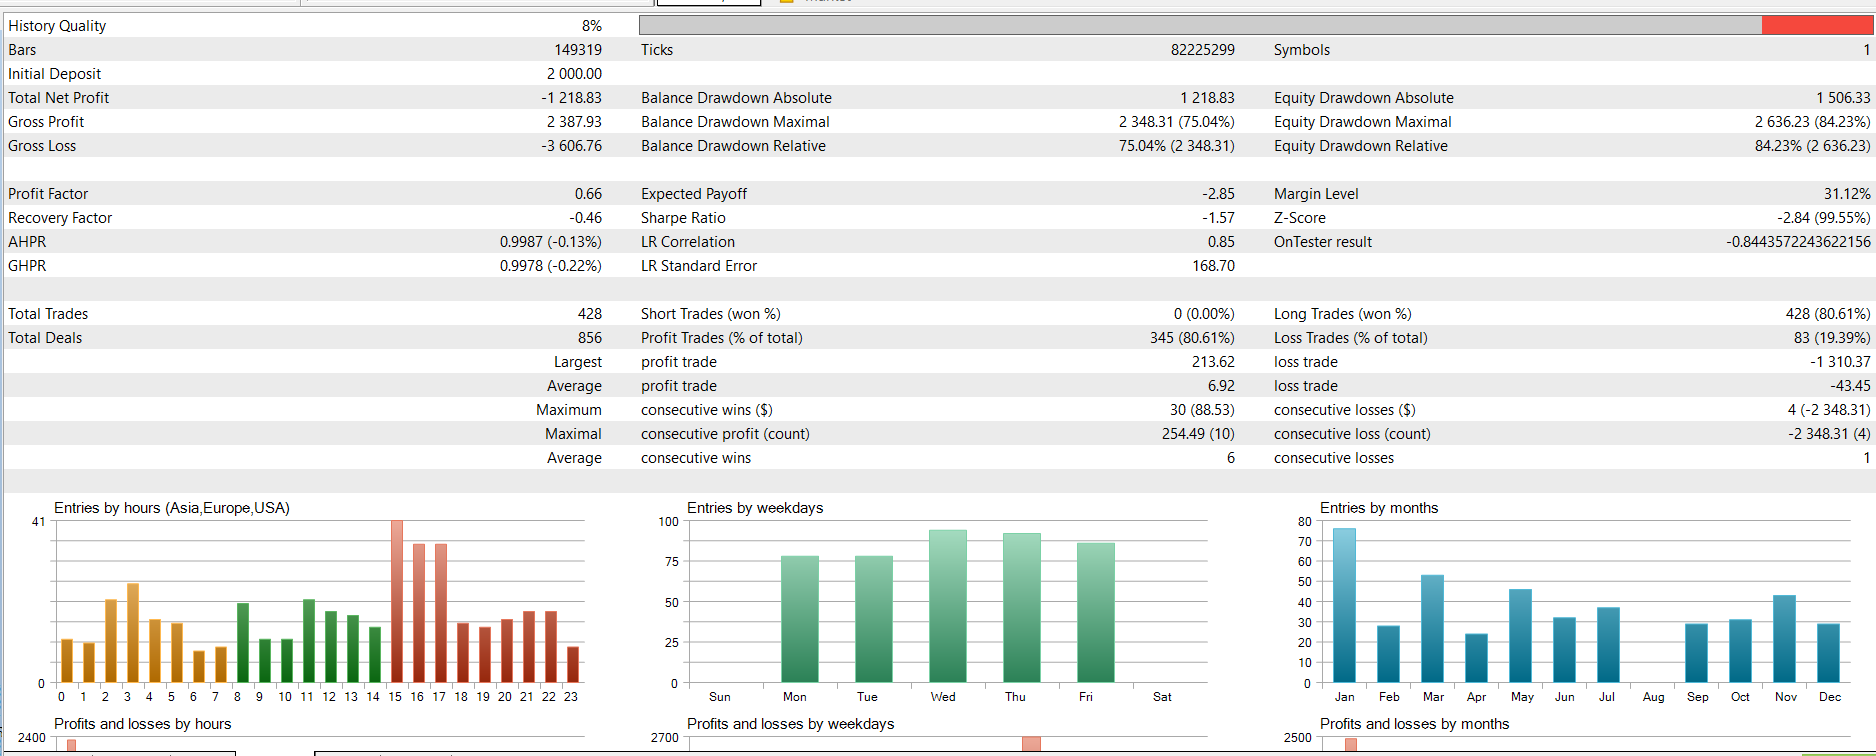Click the Total Deals value 856
Screen dimensions: 1876x756
[x=590, y=338]
